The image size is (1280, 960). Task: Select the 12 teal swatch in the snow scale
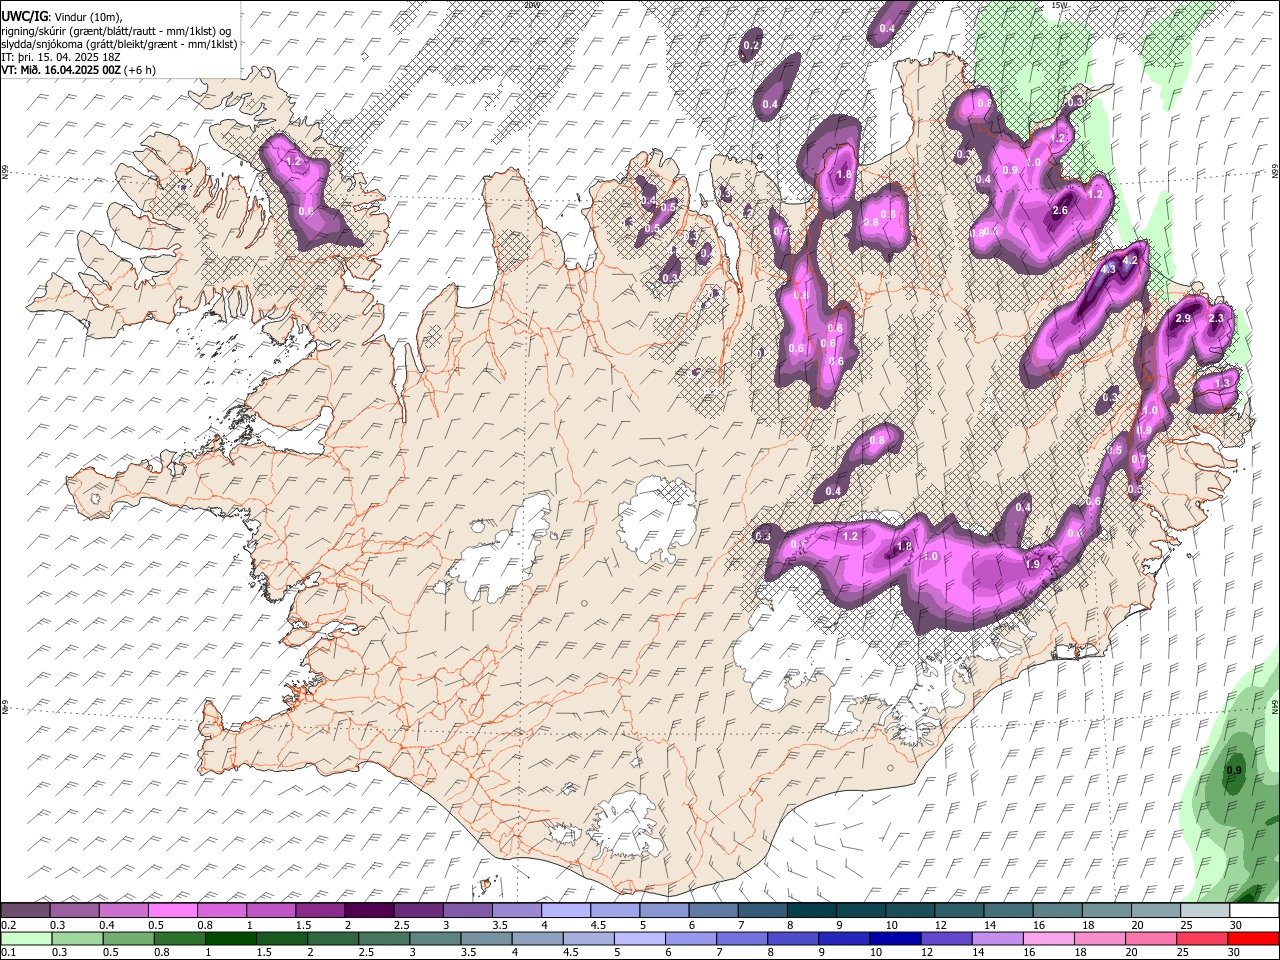click(x=959, y=911)
